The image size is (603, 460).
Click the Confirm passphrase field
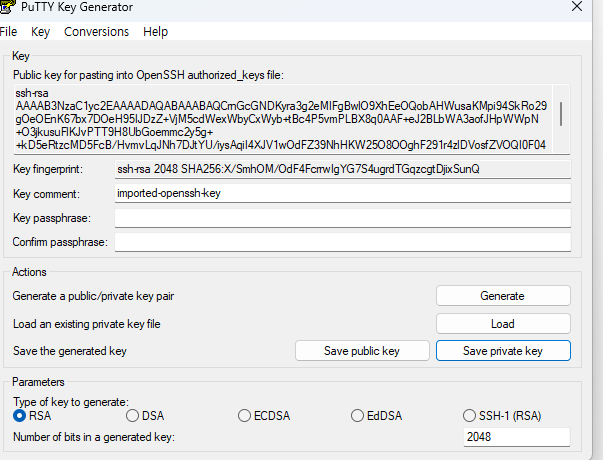[343, 242]
